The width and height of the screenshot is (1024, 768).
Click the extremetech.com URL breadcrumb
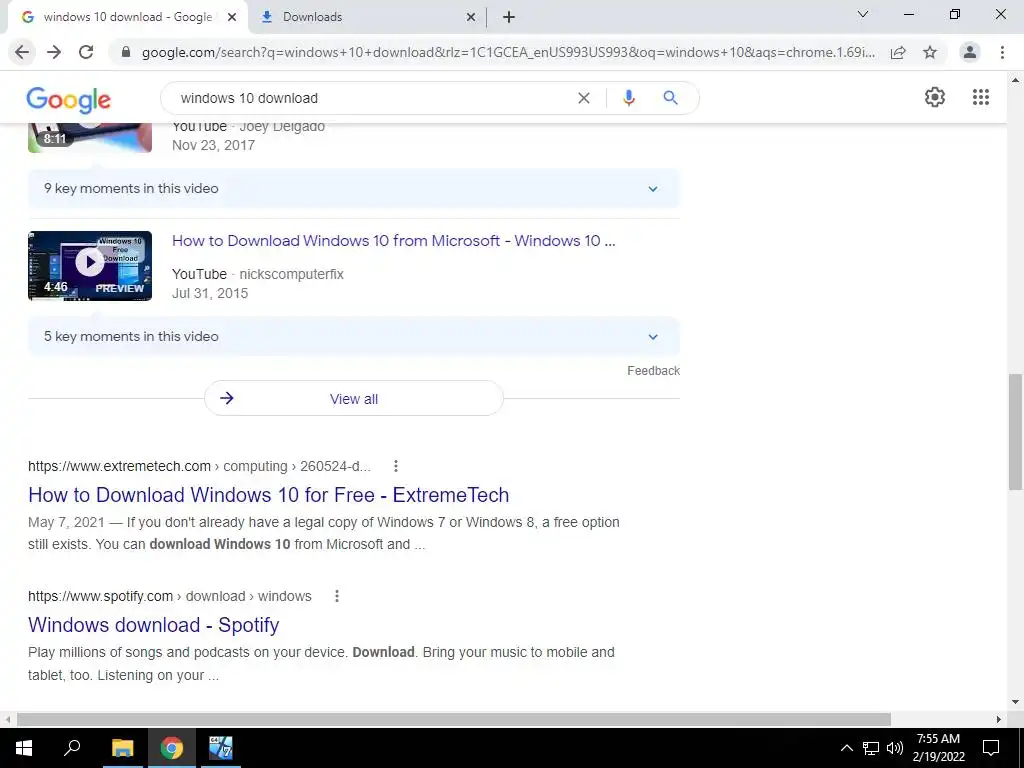click(x=199, y=466)
